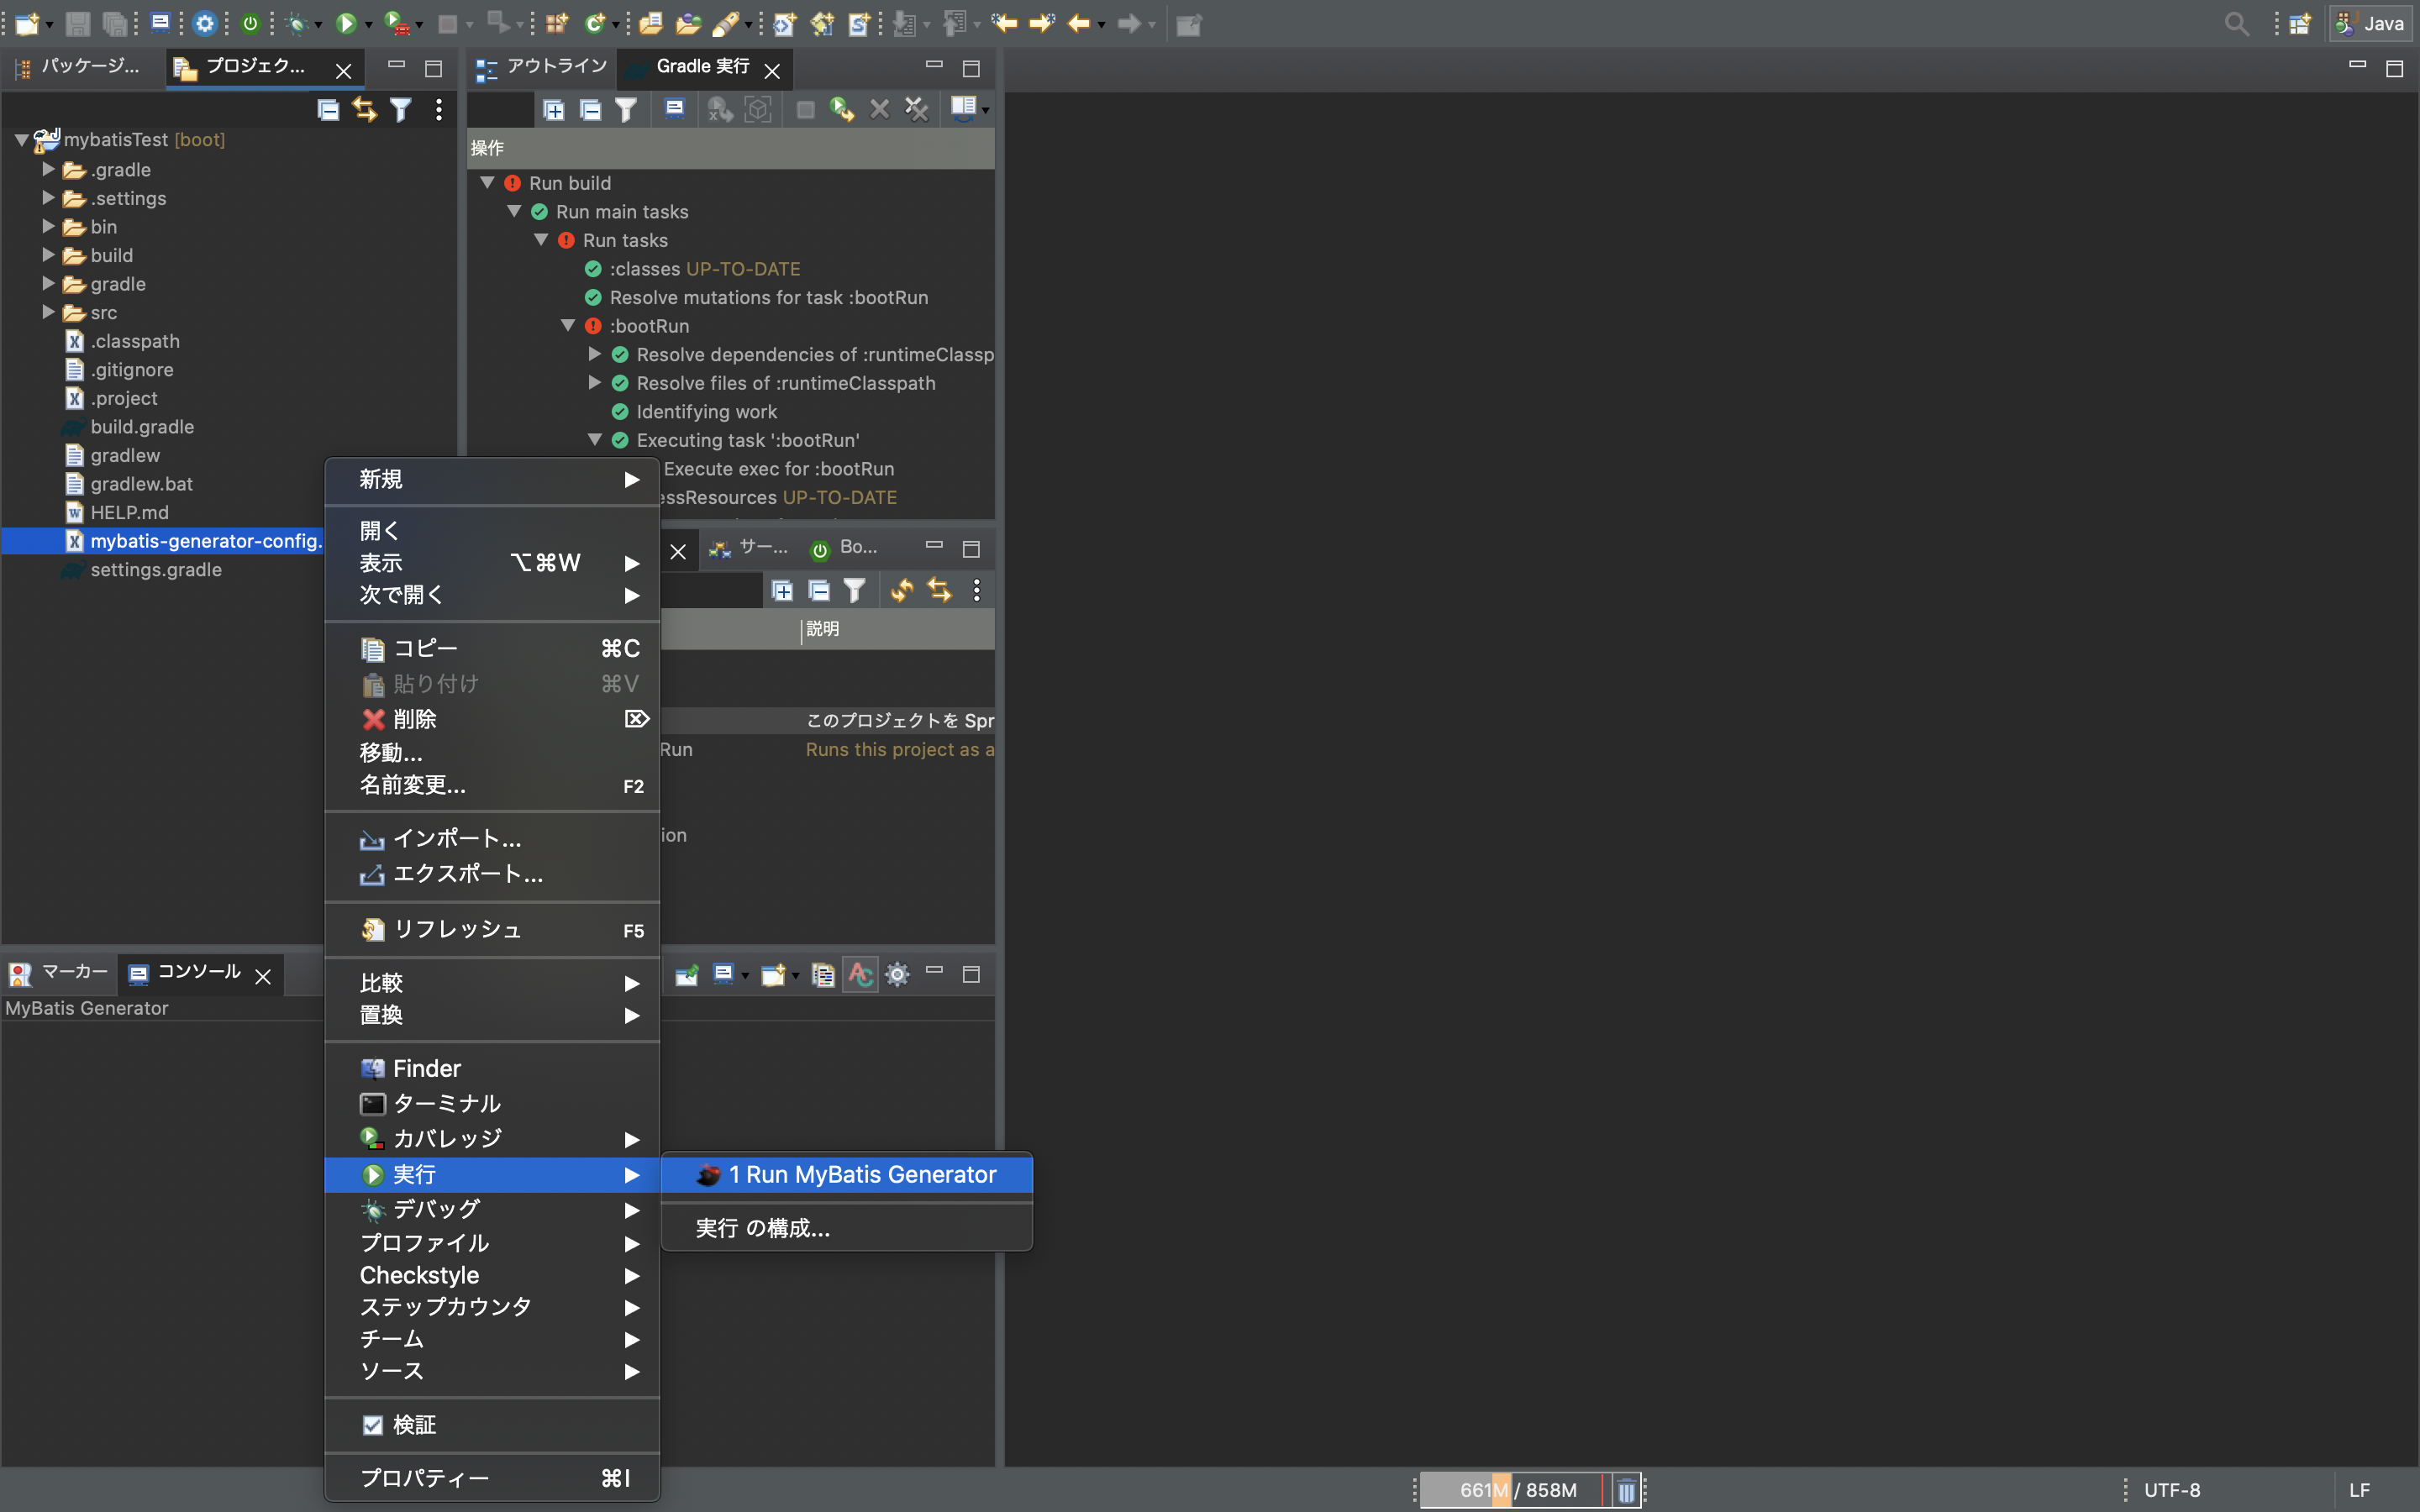
Task: Click the Collapse All icon in Project Explorer
Action: (328, 109)
